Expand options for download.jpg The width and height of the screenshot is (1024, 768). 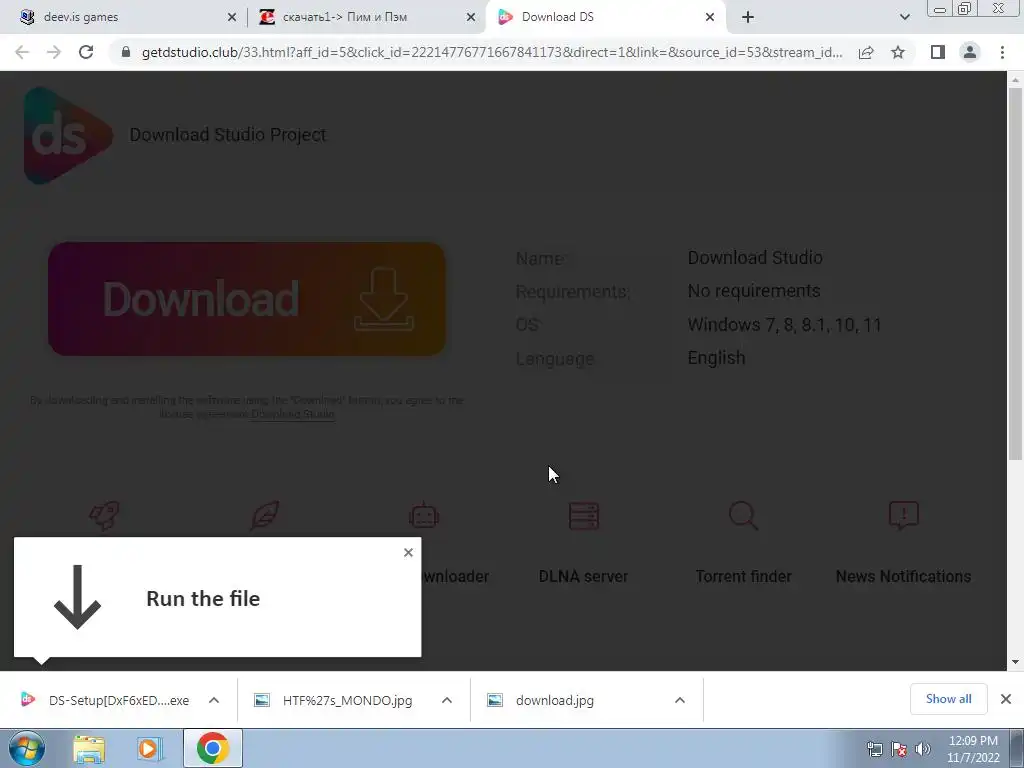pyautogui.click(x=680, y=700)
